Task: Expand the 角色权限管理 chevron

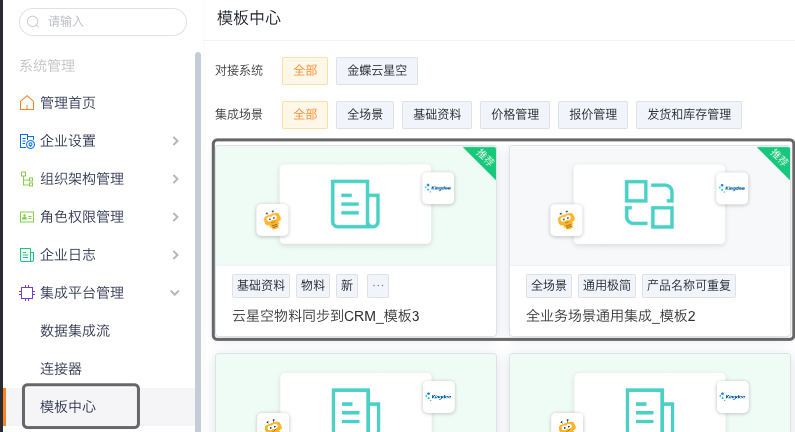Action: click(x=175, y=217)
